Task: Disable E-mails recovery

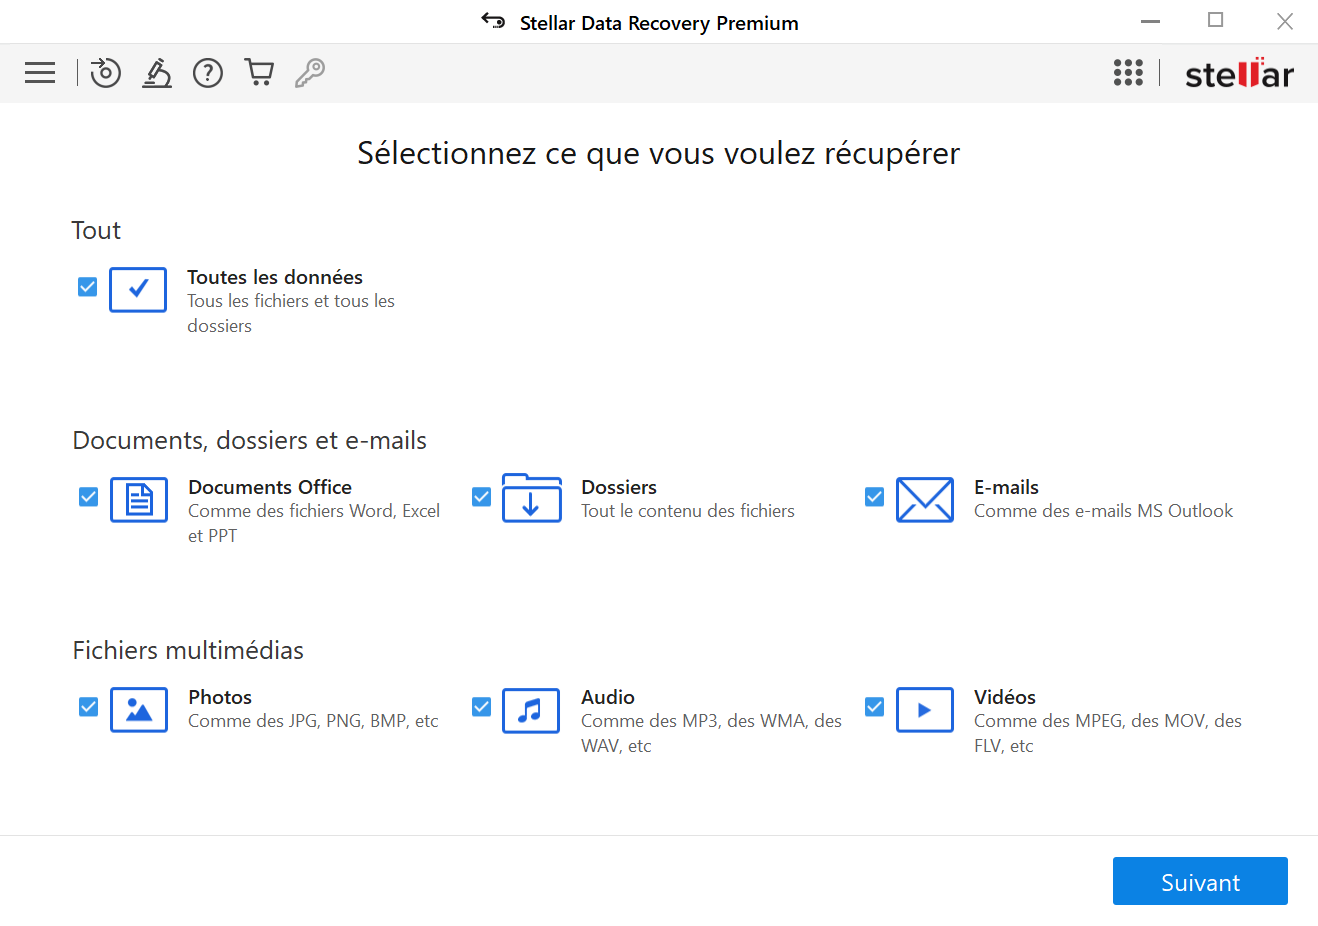Action: (874, 496)
